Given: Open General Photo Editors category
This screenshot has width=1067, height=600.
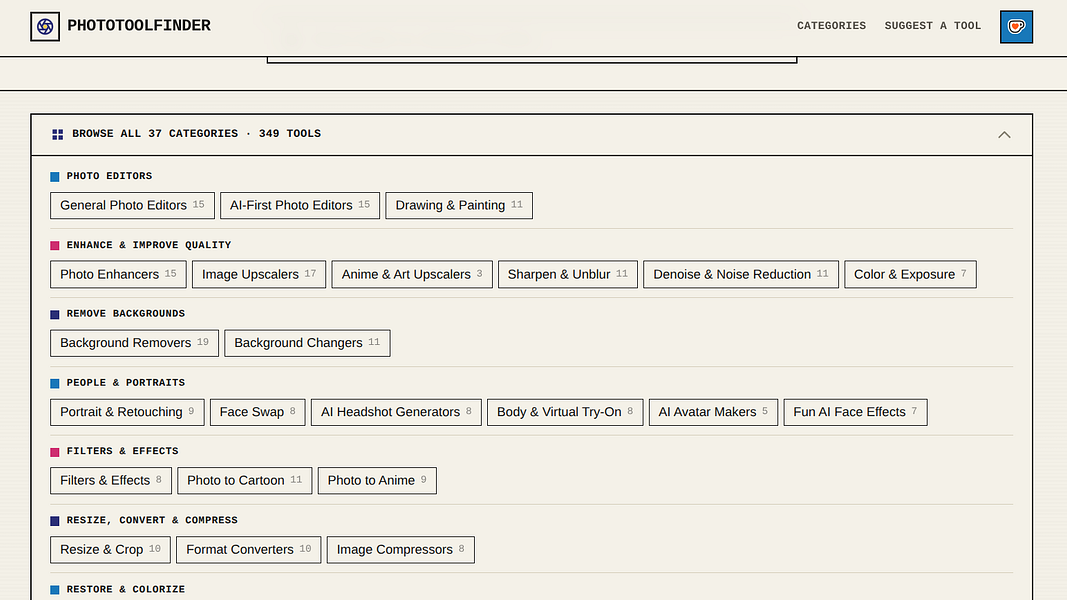Looking at the screenshot, I should [132, 205].
